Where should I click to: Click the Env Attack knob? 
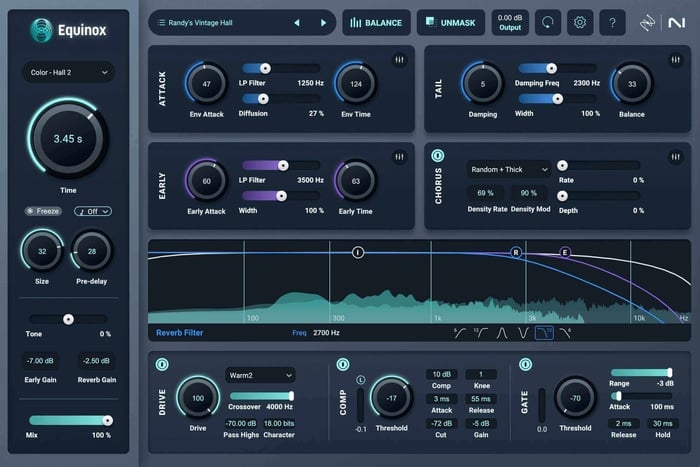(206, 84)
